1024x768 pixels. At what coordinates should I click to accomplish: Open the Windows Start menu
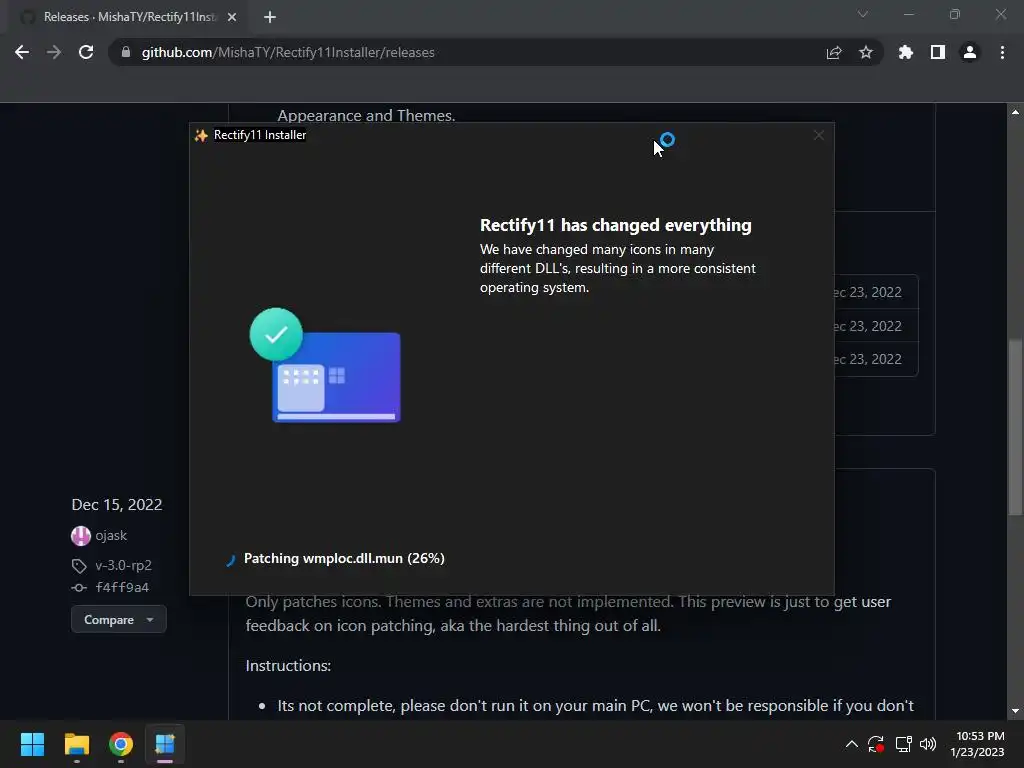click(x=32, y=744)
